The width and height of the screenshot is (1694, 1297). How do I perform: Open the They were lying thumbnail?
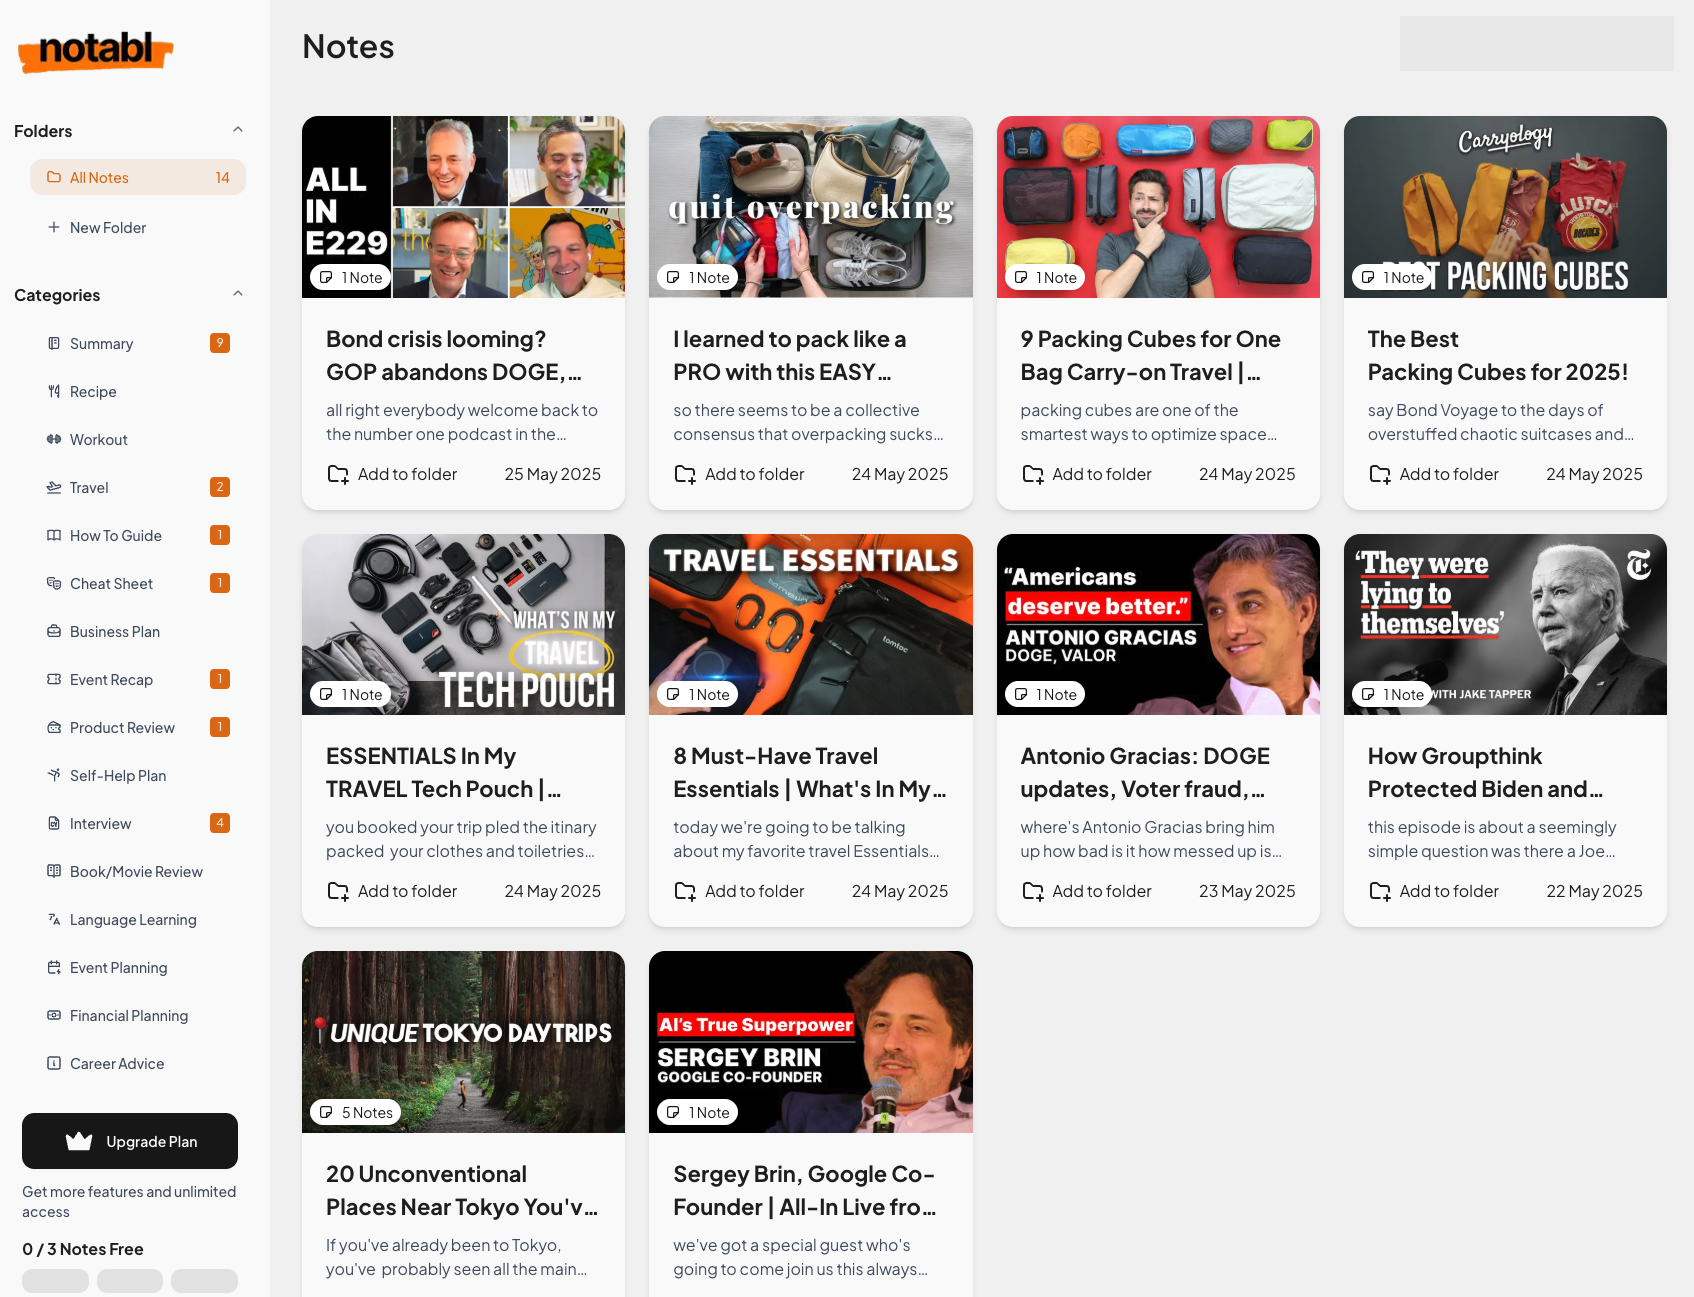coord(1505,624)
